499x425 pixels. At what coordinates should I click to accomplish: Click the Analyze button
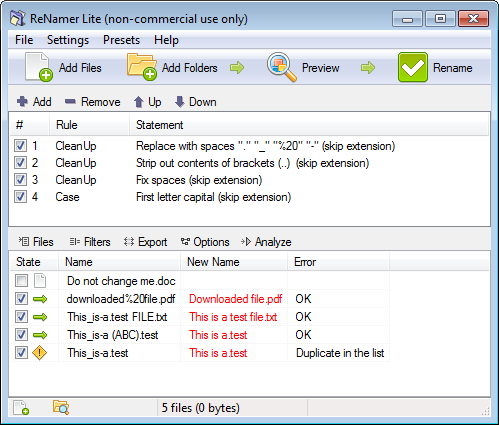(266, 242)
